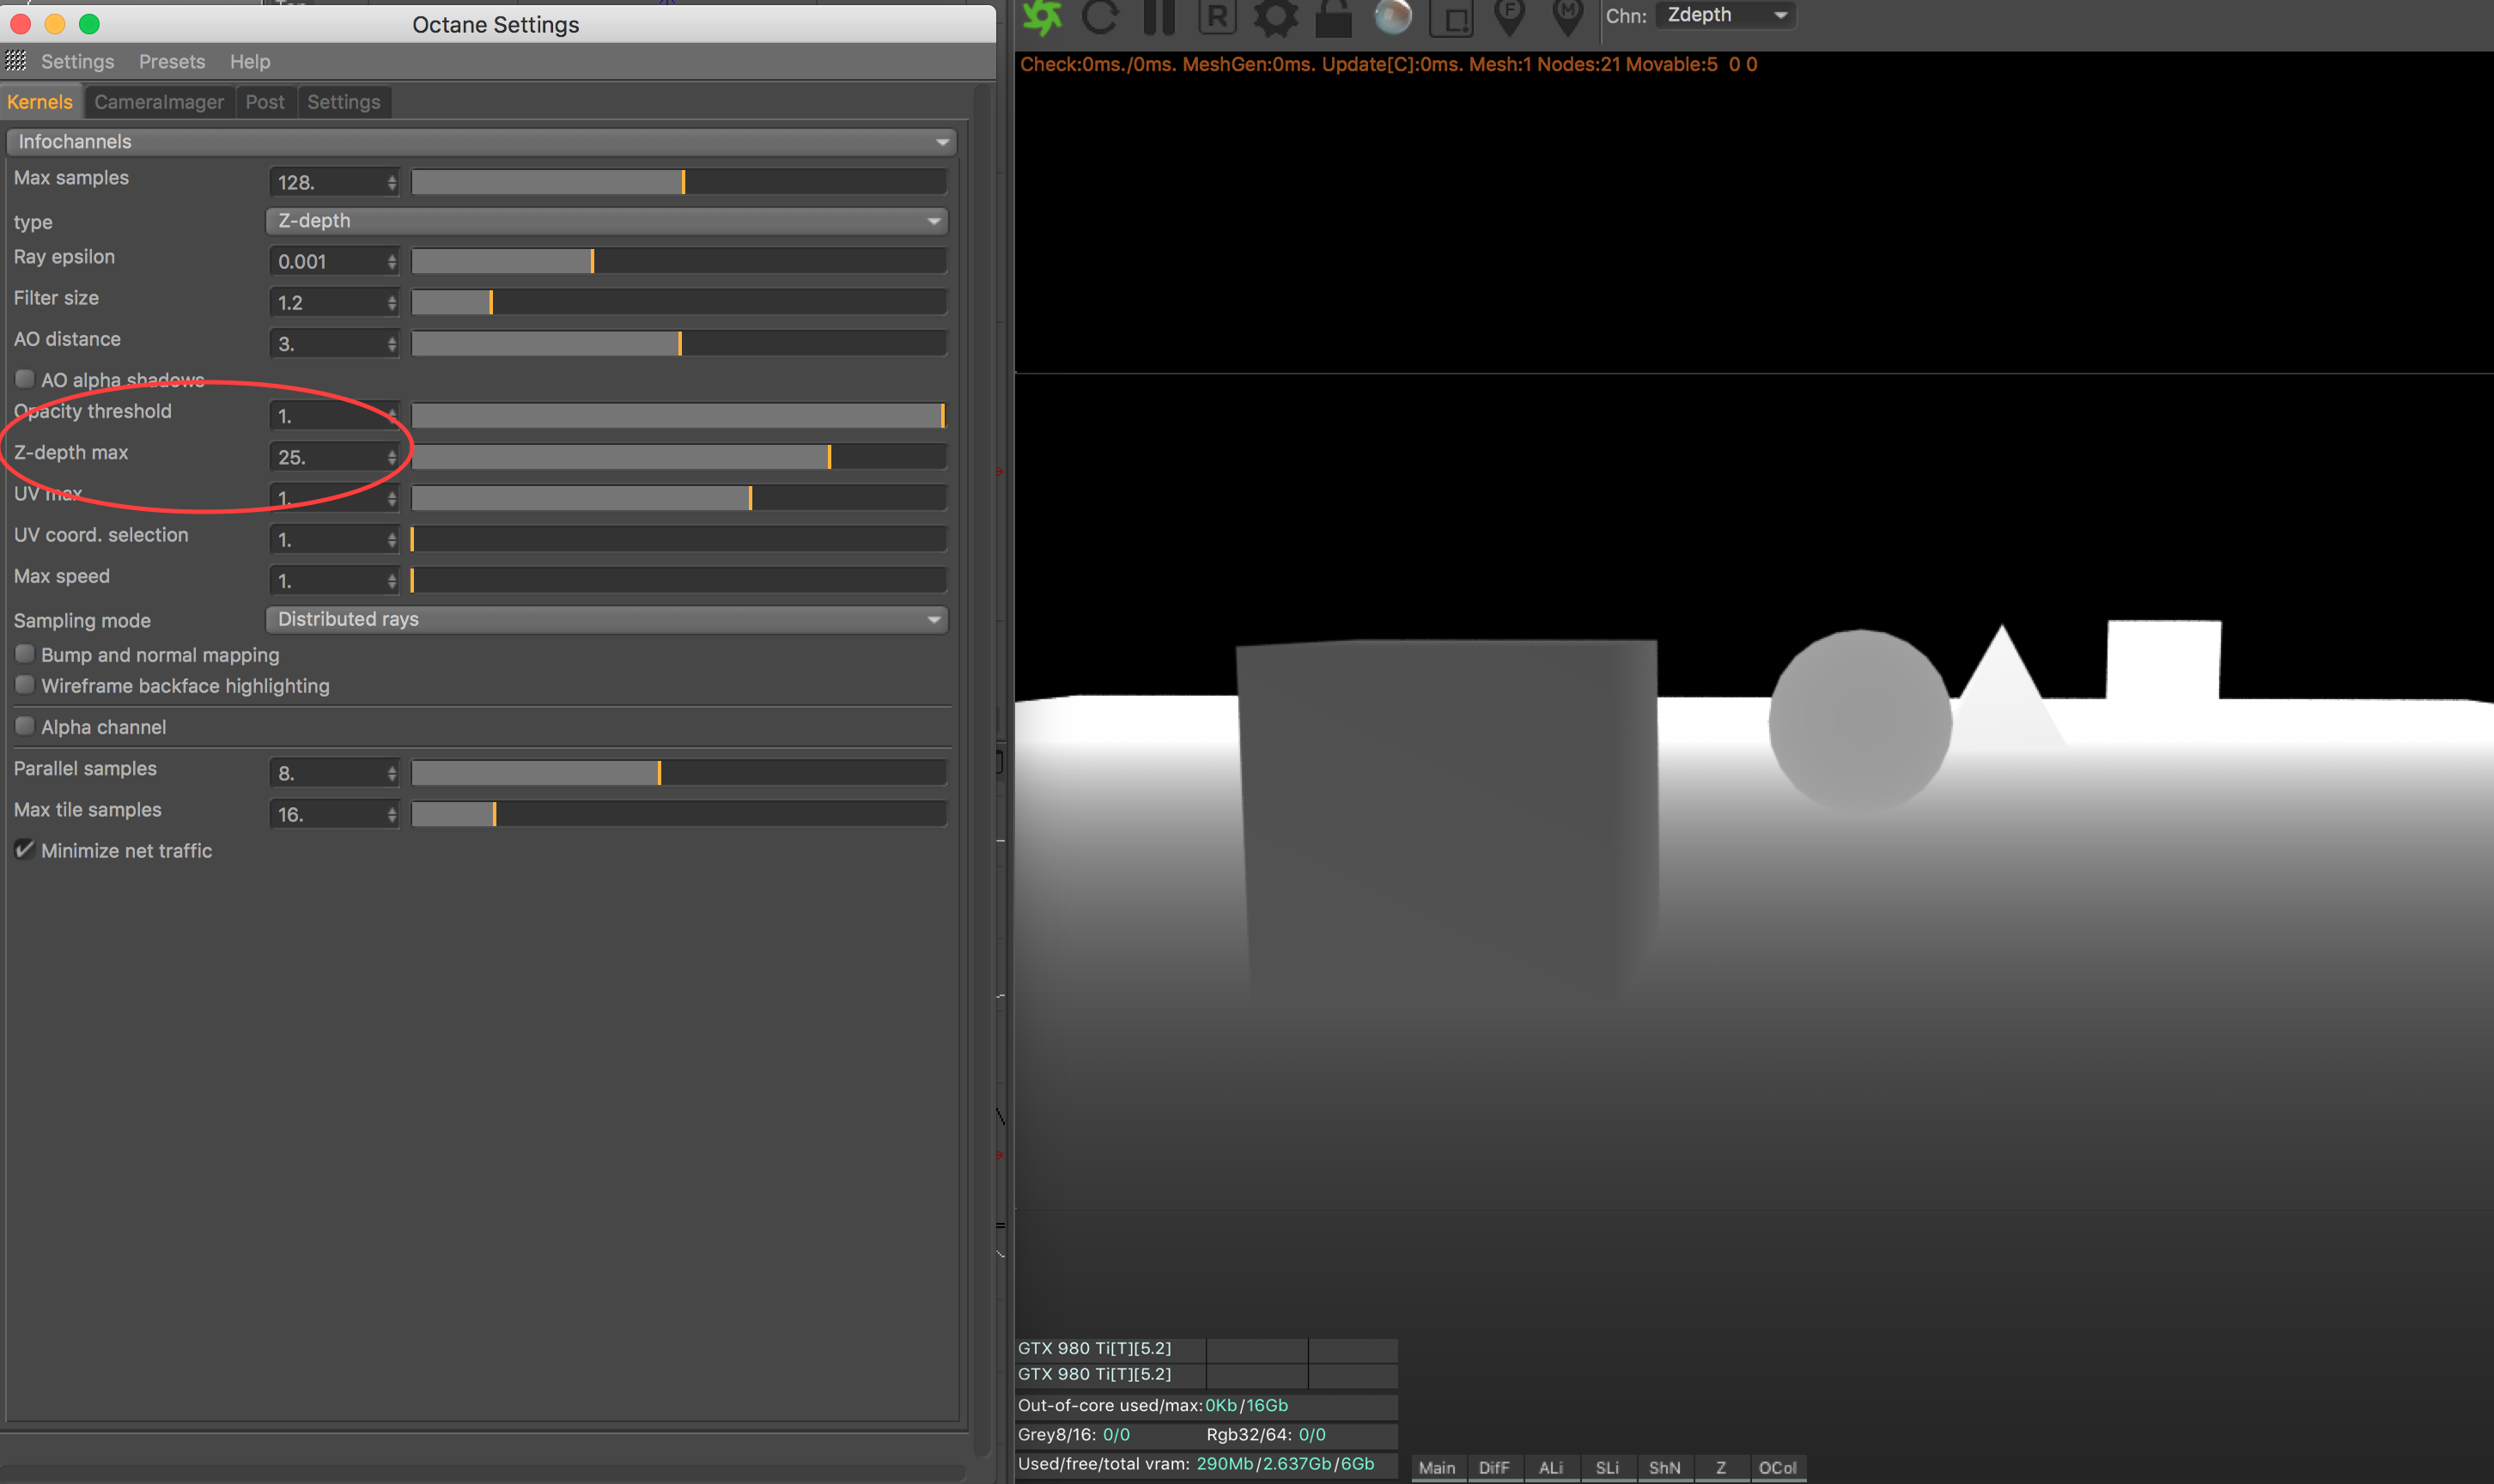Open the Presets menu
Viewport: 2494px width, 1484px height.
tap(172, 62)
